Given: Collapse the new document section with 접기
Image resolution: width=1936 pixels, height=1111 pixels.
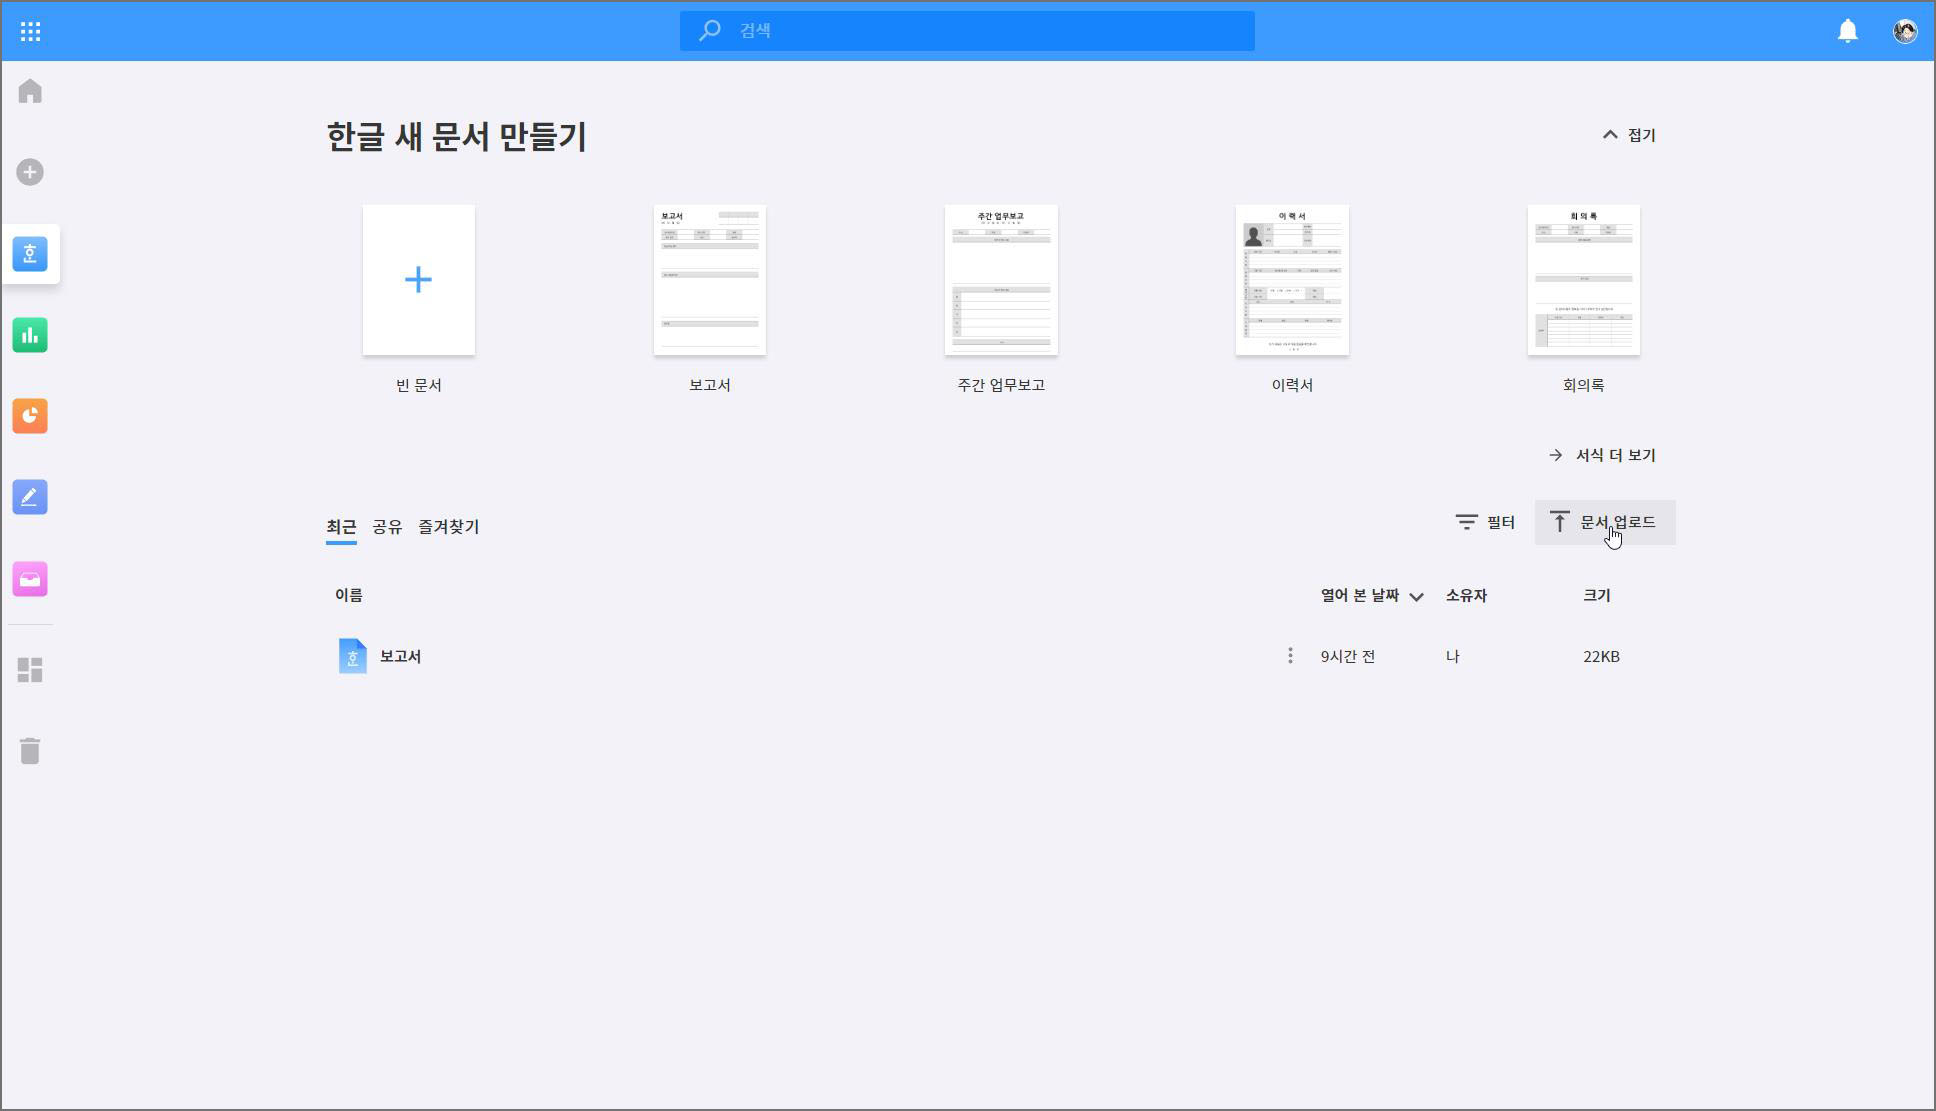Looking at the screenshot, I should (x=1629, y=135).
